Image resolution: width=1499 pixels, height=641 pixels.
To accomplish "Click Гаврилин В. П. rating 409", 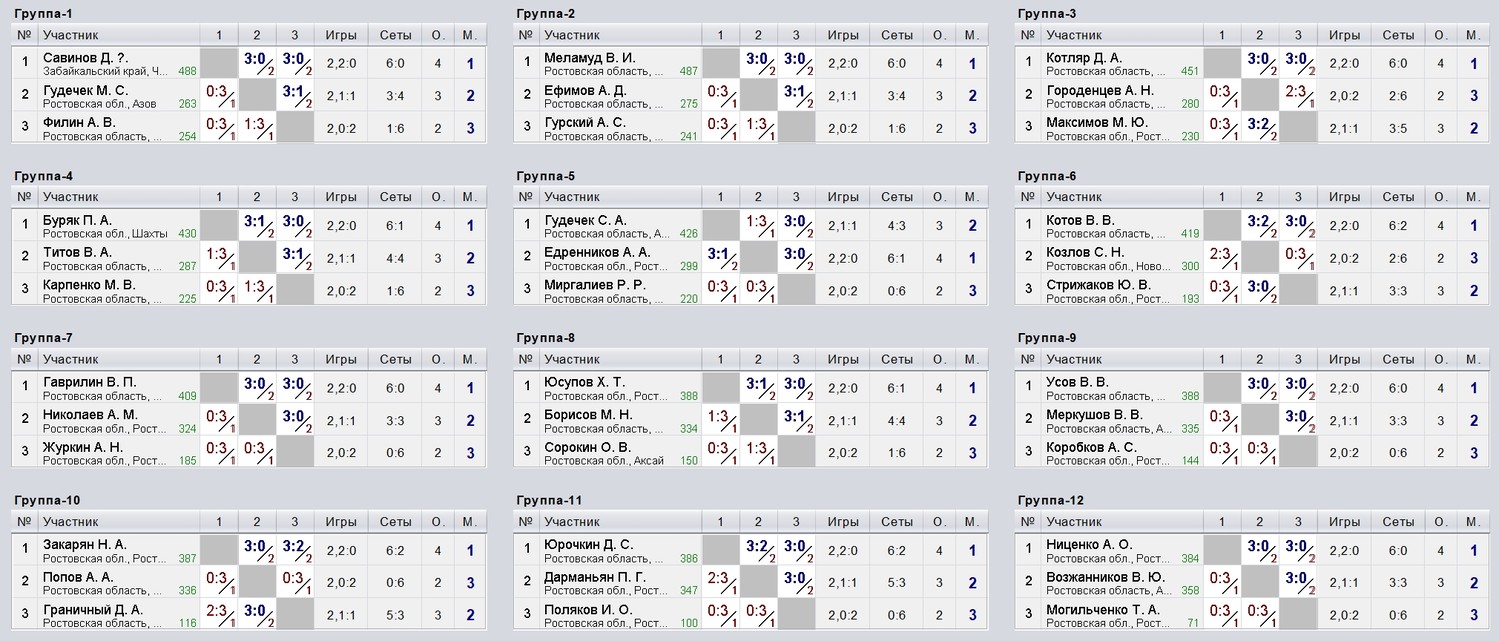I will point(187,396).
